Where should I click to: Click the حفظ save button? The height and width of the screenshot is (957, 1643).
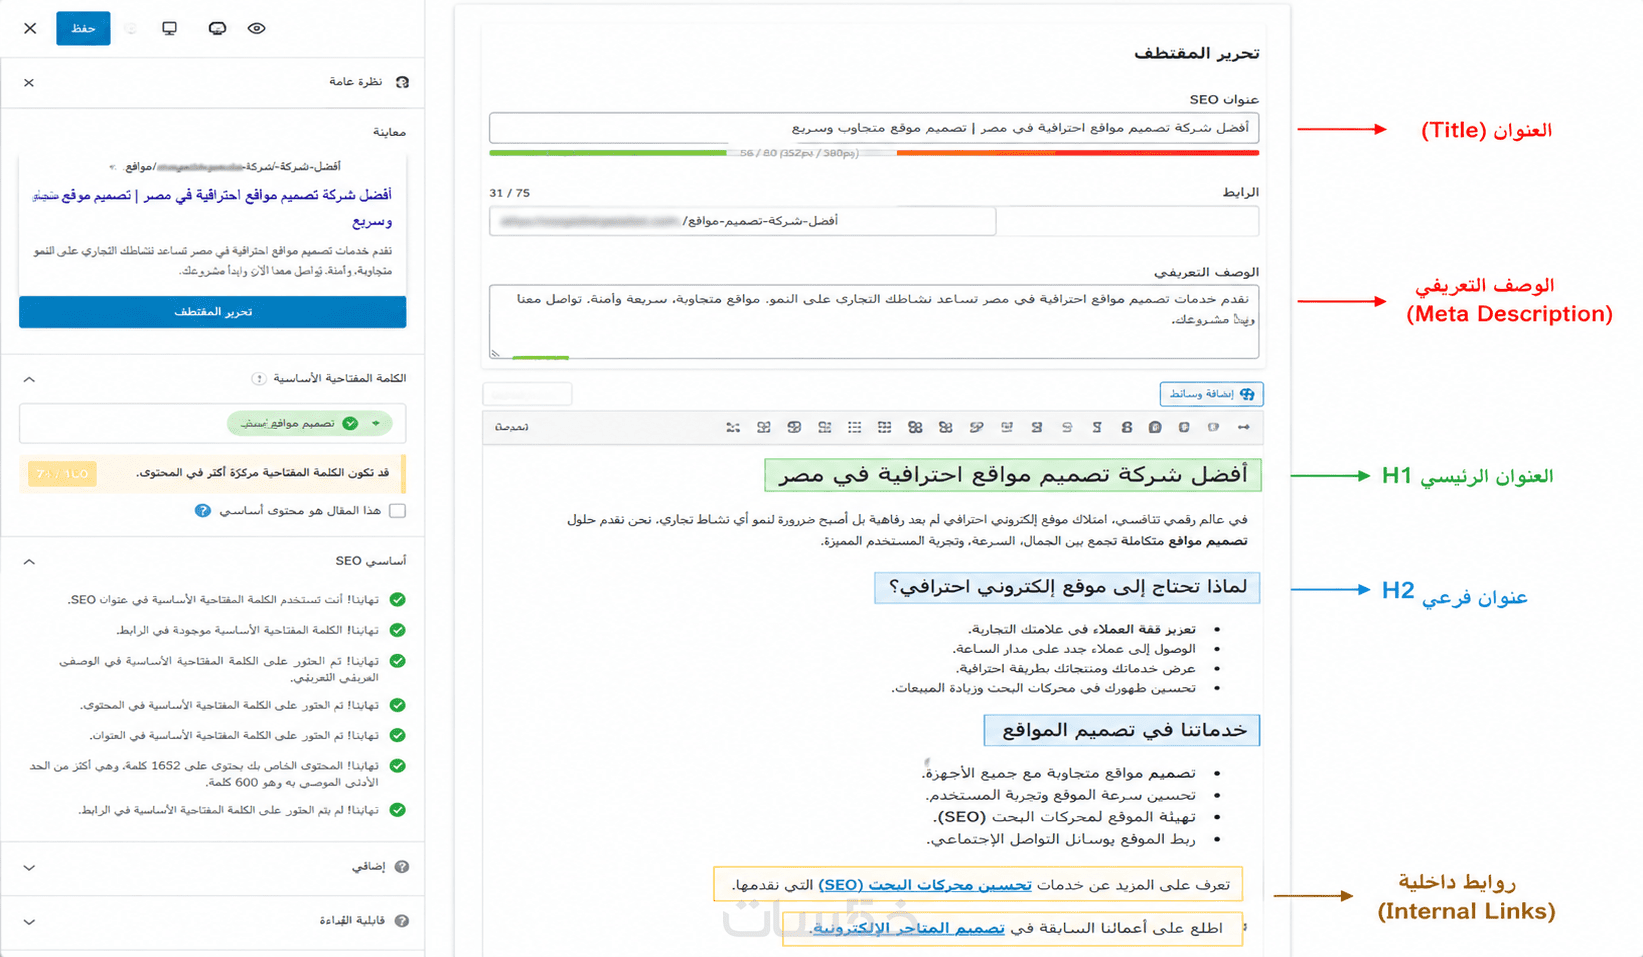coord(83,28)
